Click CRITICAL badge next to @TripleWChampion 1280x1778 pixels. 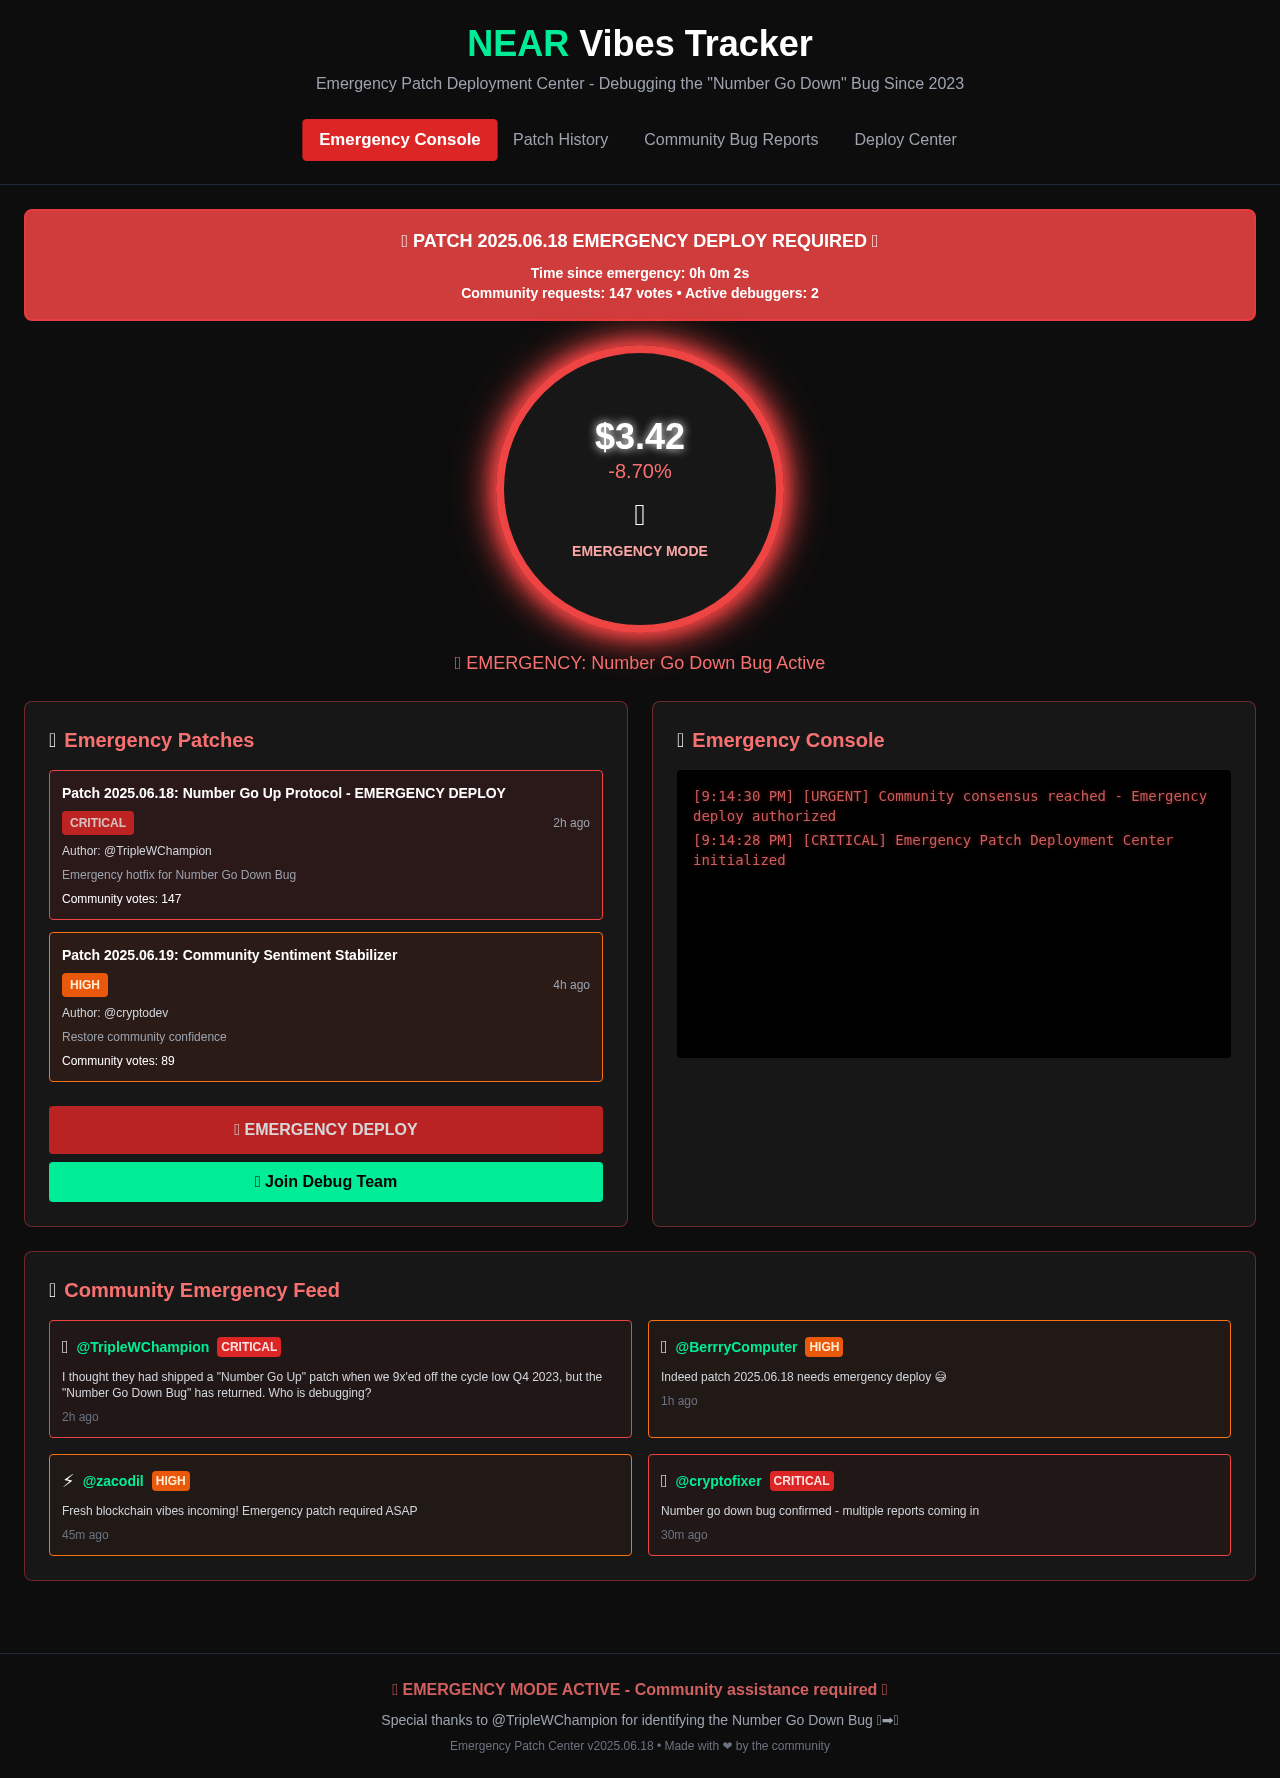point(249,1347)
